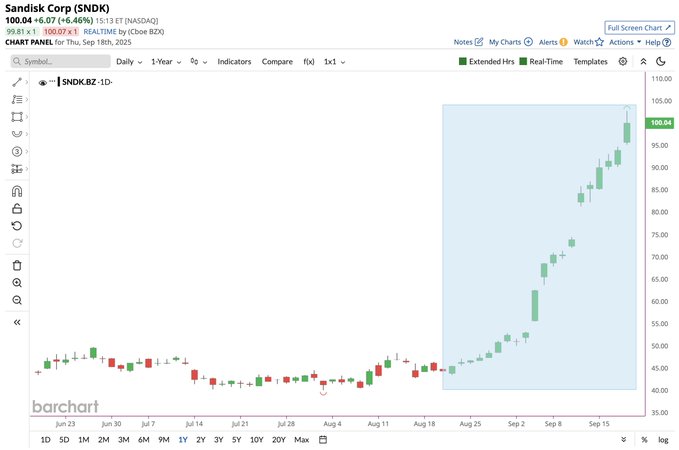Switch to dark mode moon icon
The width and height of the screenshot is (679, 450).
[661, 62]
